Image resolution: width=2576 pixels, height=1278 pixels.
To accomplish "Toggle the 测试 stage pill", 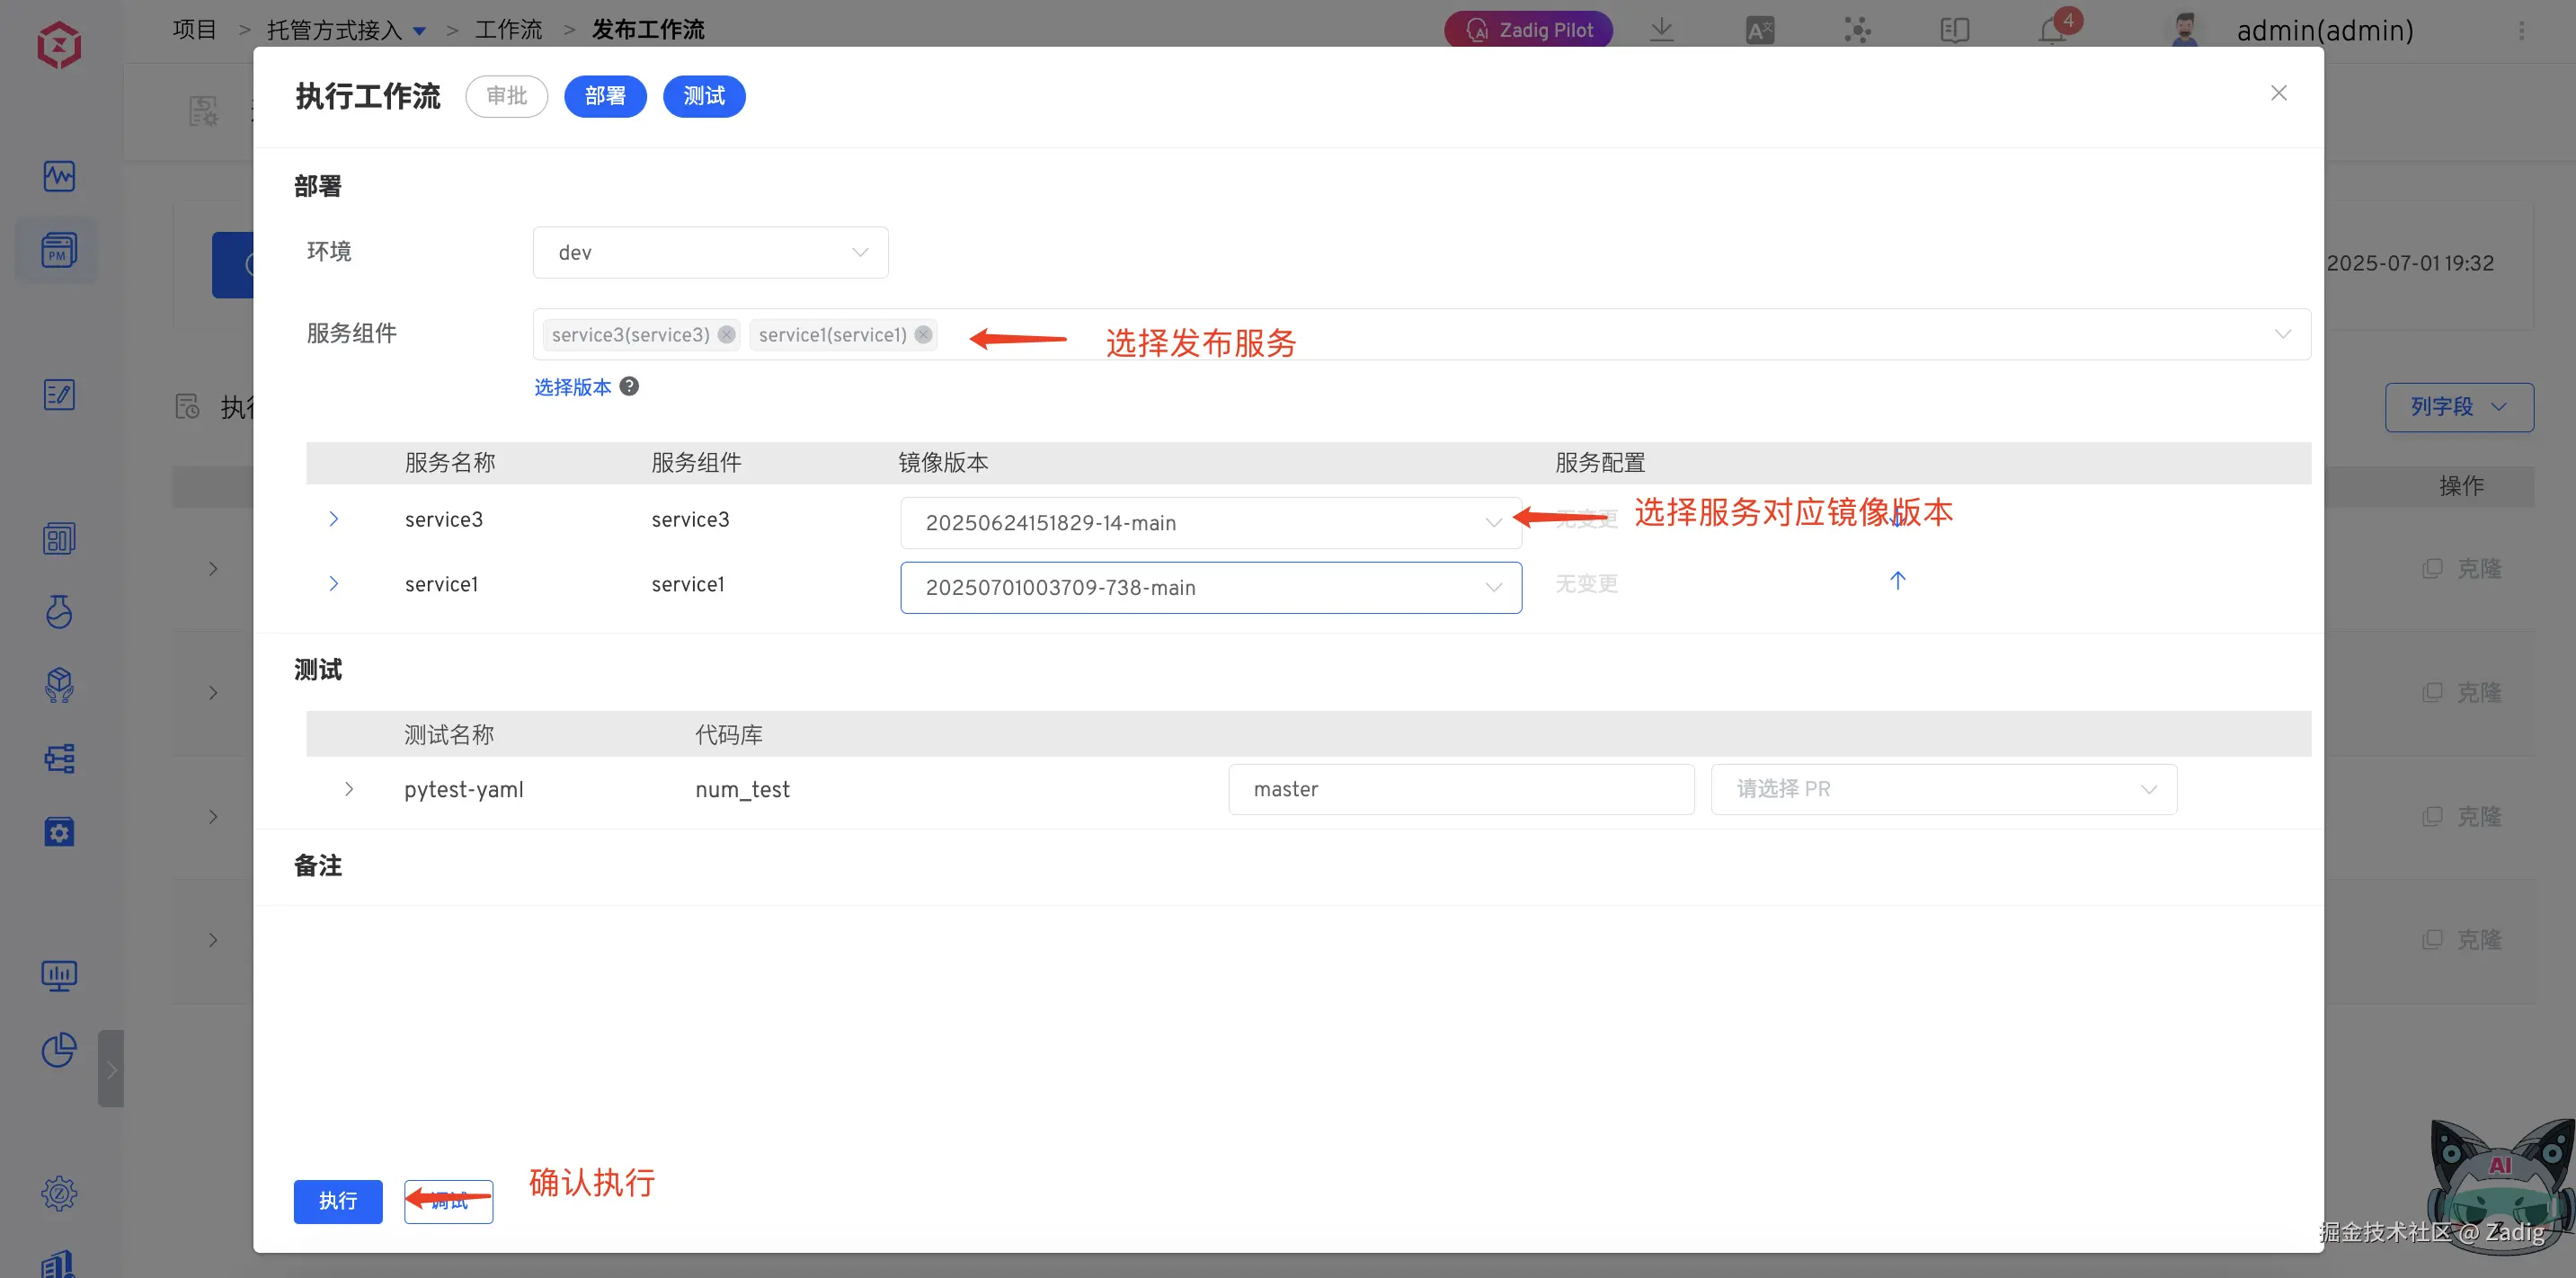I will pyautogui.click(x=704, y=96).
